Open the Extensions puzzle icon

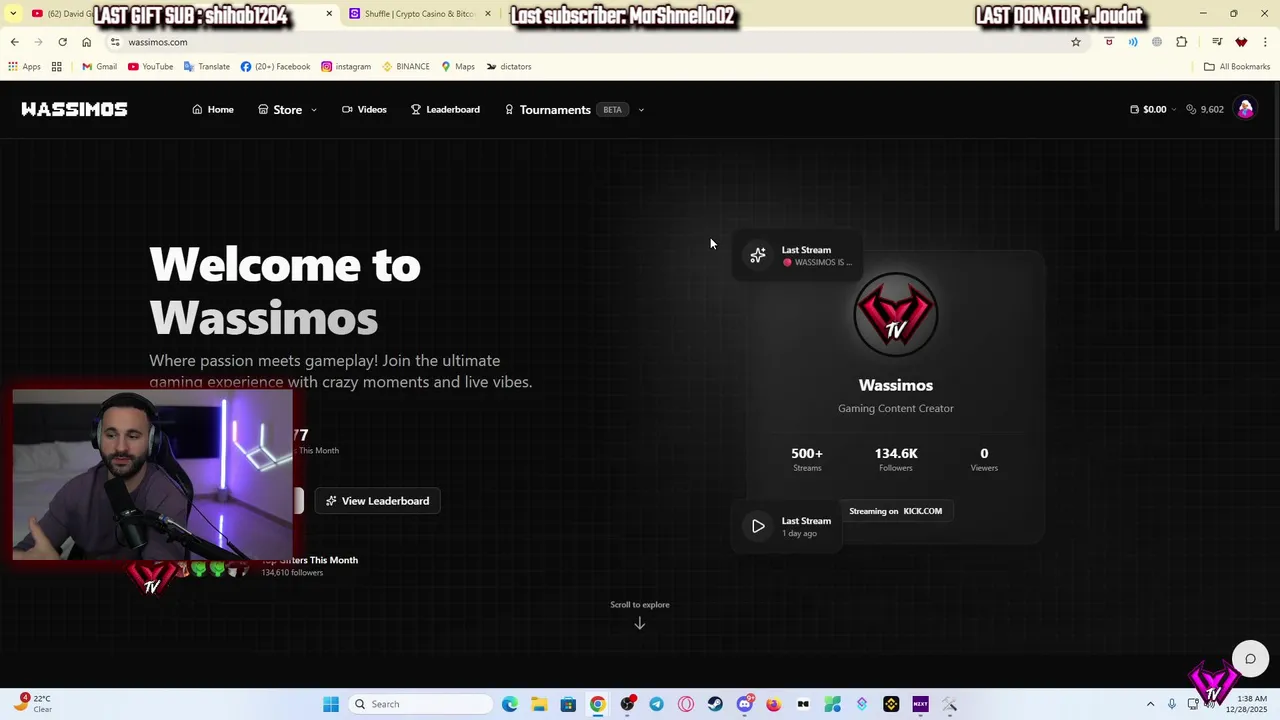pos(1182,42)
